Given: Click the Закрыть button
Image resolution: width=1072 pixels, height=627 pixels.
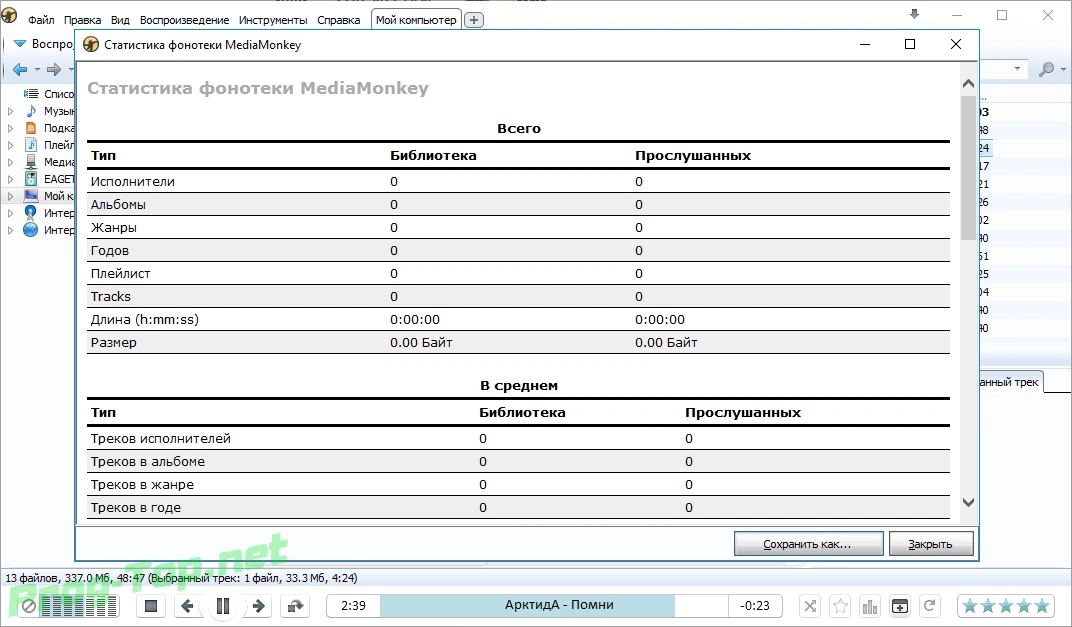Looking at the screenshot, I should click(x=930, y=544).
